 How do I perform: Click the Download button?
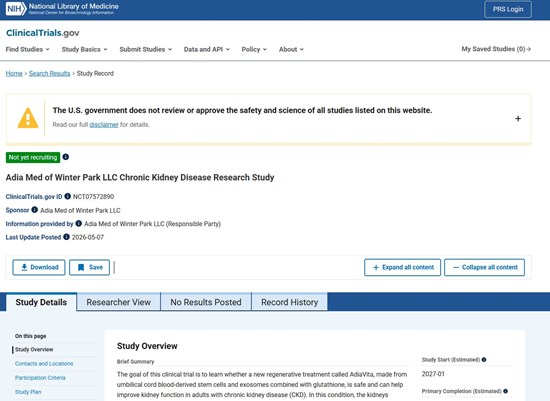coord(39,267)
